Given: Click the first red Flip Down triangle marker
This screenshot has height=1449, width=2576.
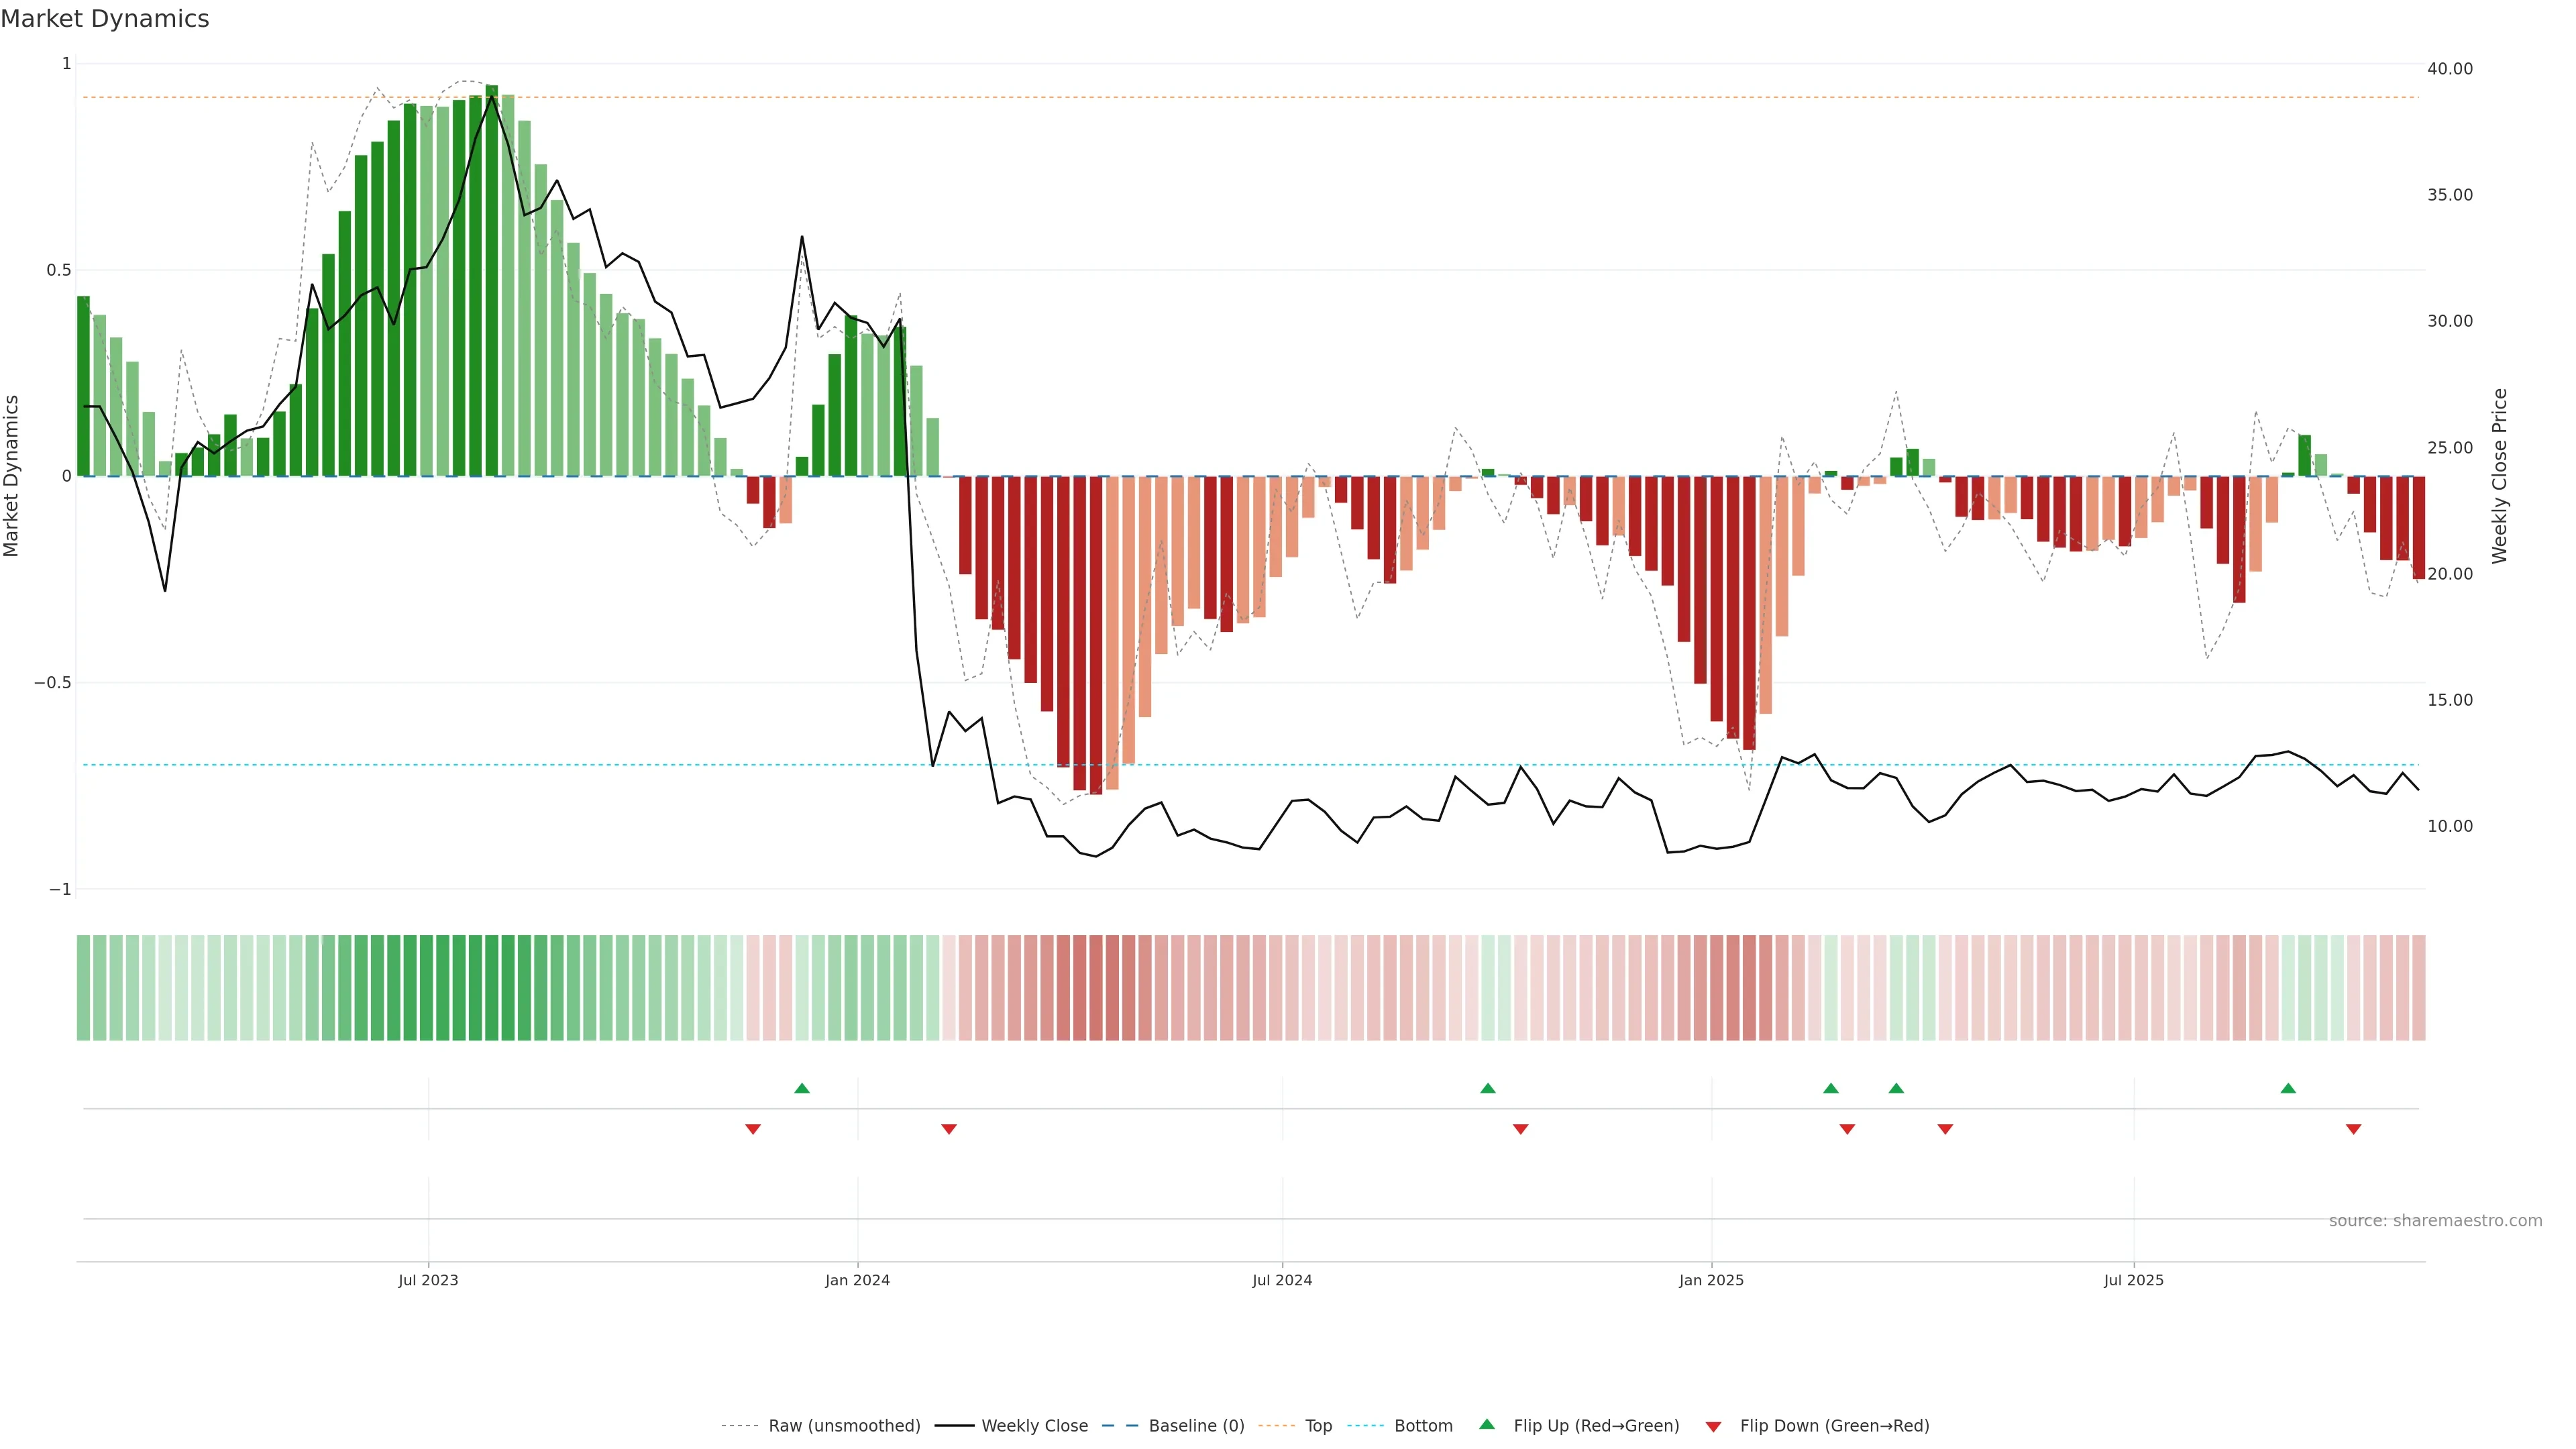Looking at the screenshot, I should point(753,1129).
